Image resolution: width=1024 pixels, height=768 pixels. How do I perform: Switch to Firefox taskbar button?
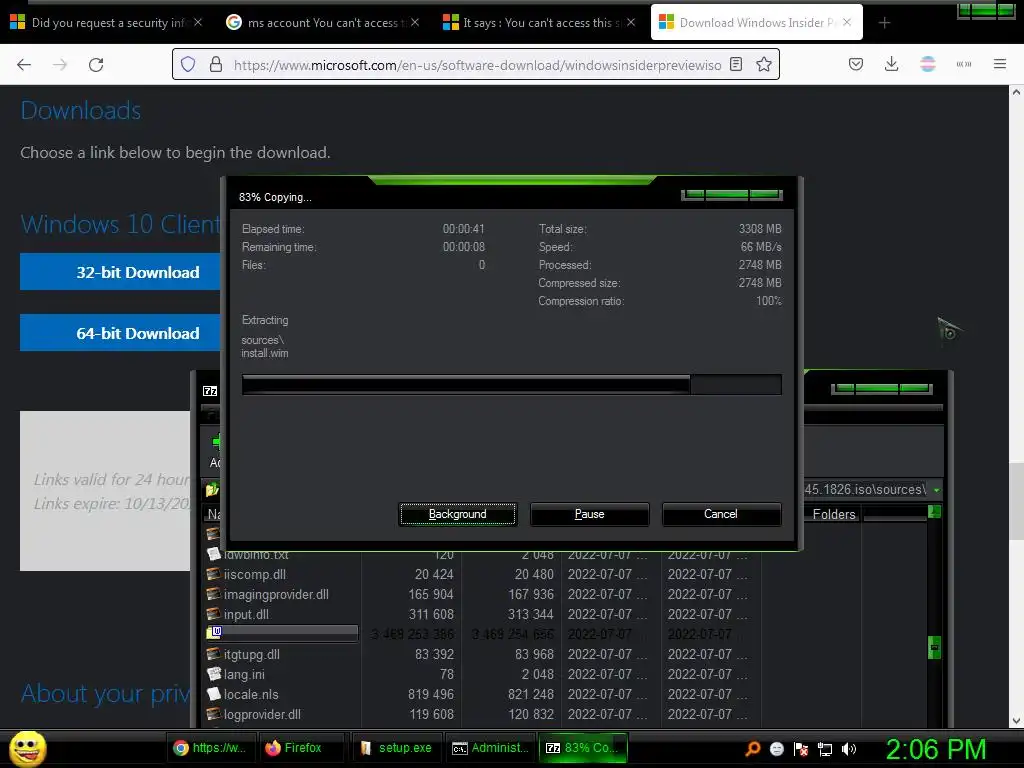pos(302,748)
